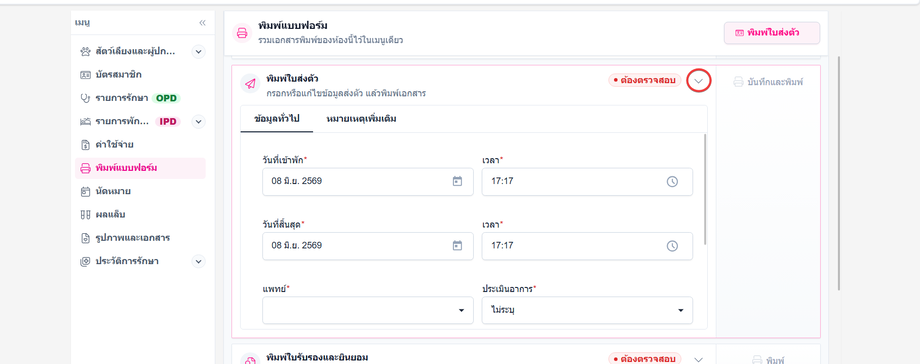This screenshot has width=920, height=364.
Task: Click the icon of พิมพ์ใบรับรองและยินยอม section
Action: click(250, 360)
